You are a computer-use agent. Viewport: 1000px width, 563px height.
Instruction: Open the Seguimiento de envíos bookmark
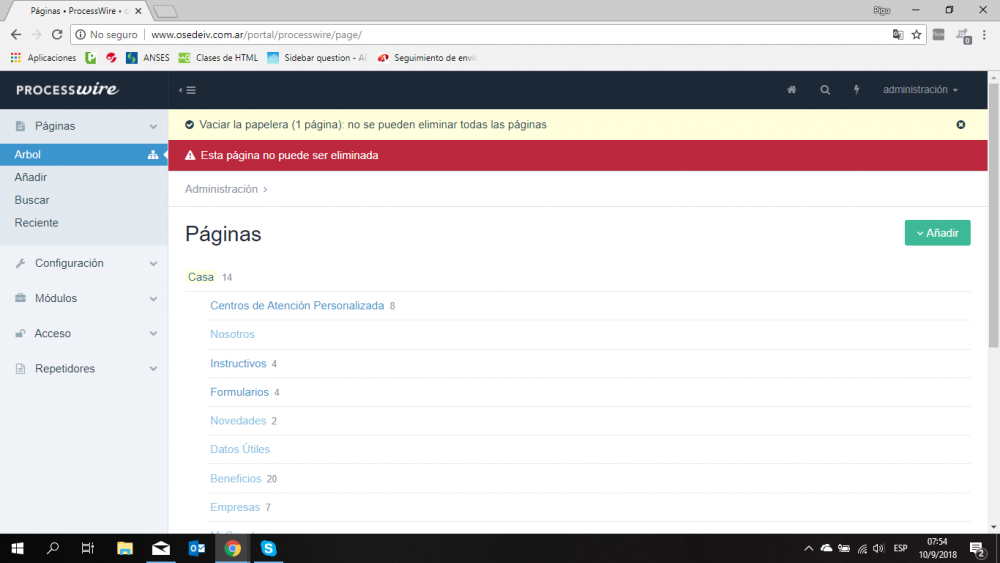(x=427, y=57)
